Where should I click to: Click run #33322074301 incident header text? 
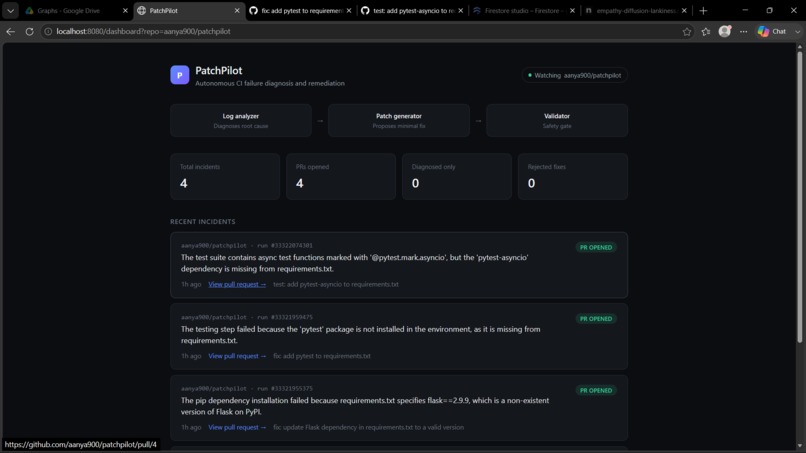pyautogui.click(x=247, y=246)
